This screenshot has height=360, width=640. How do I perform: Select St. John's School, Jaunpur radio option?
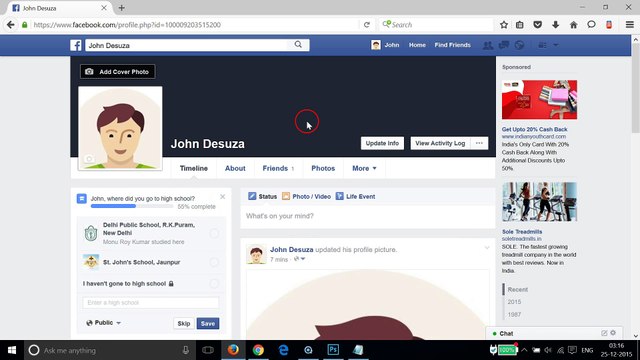(x=214, y=262)
